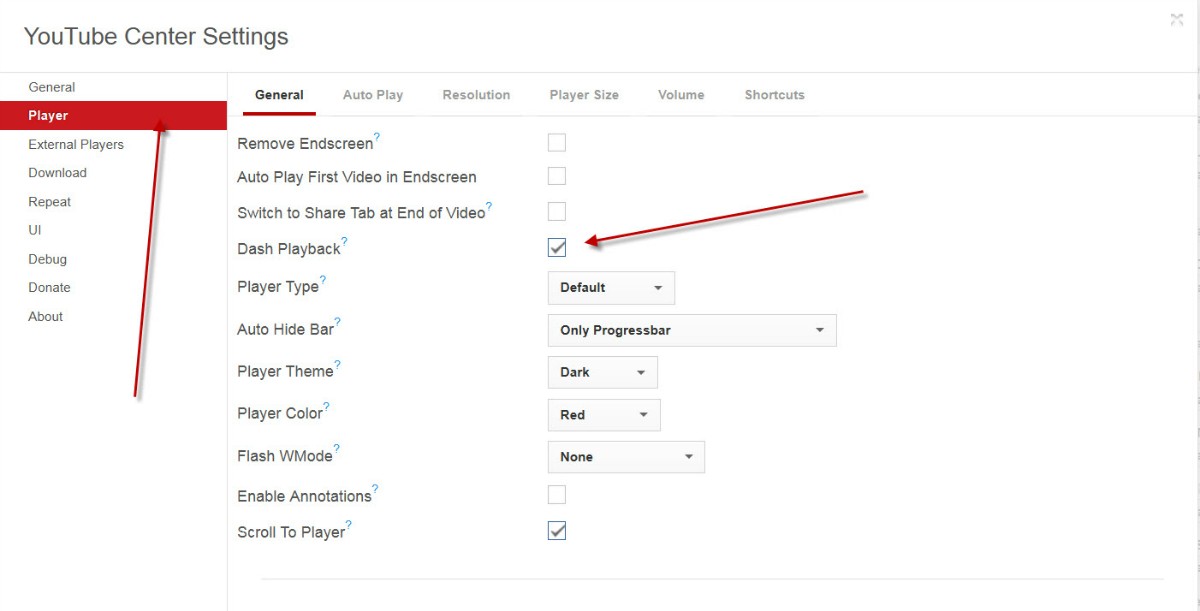Switch to the Auto Play tab
This screenshot has width=1200, height=611.
point(373,95)
